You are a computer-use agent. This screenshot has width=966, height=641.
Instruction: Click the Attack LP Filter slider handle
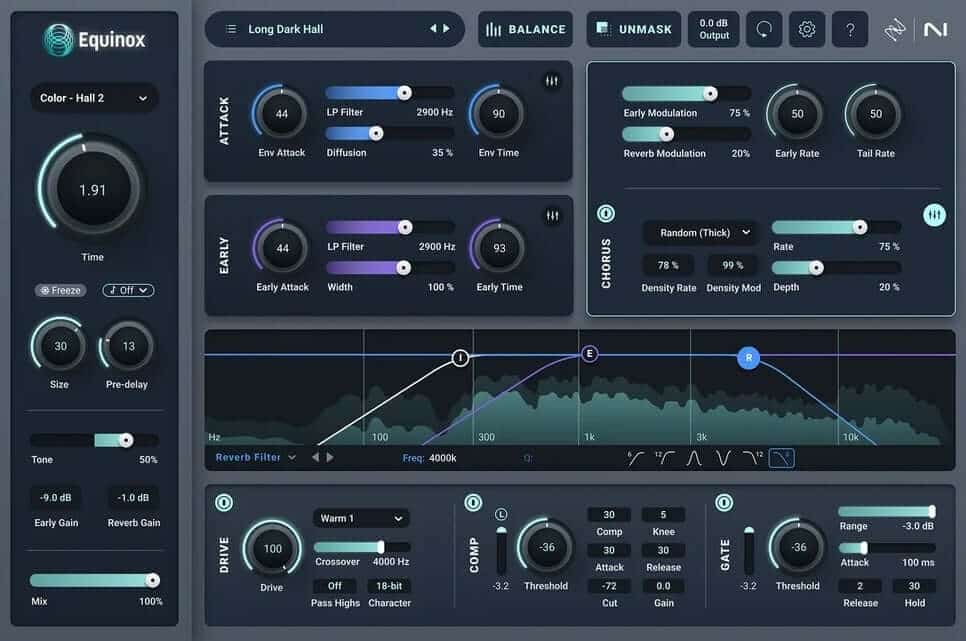(x=404, y=93)
